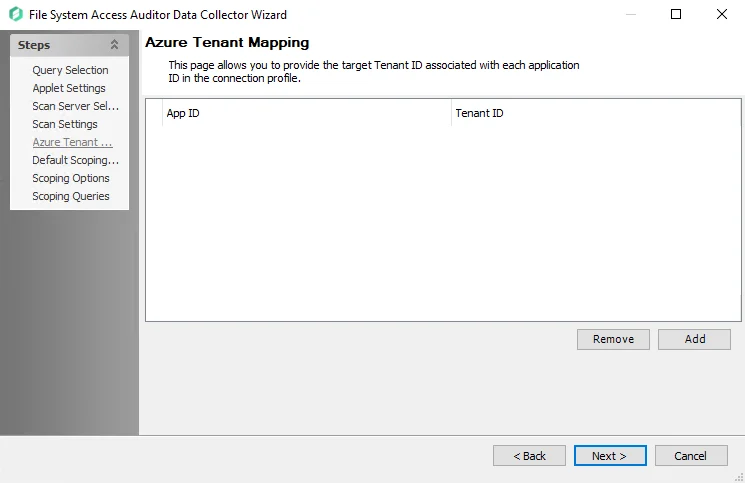Minimize the wizard window
Viewport: 745px width, 483px height.
[x=630, y=14]
